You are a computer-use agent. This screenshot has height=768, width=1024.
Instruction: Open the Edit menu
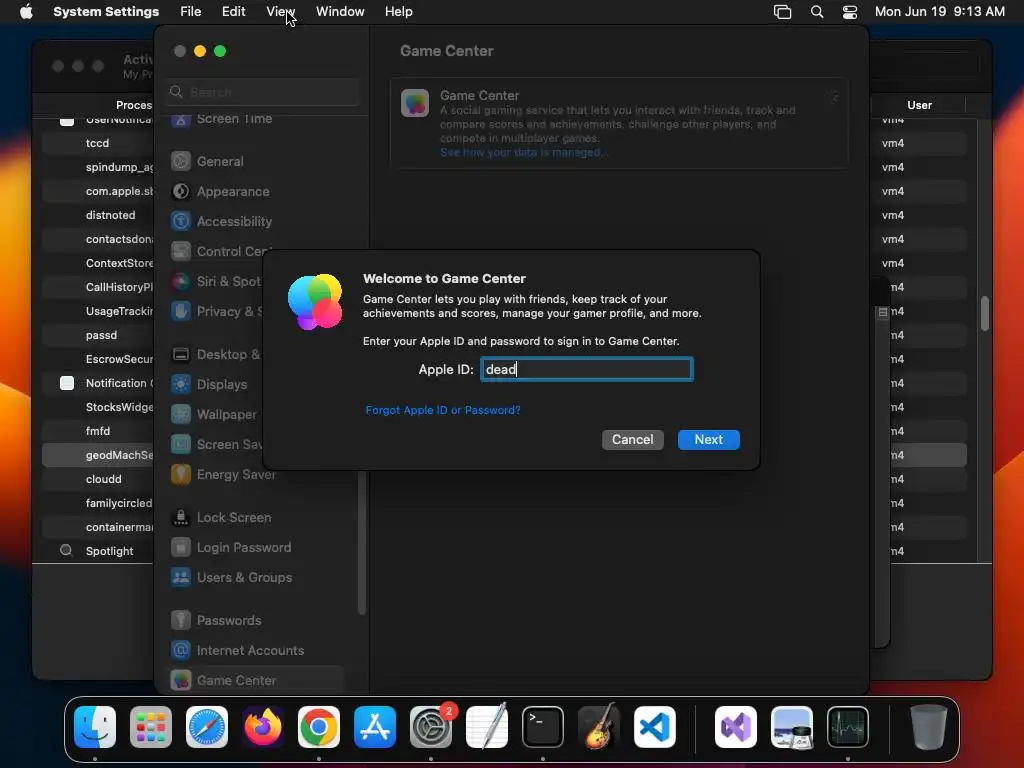click(233, 12)
